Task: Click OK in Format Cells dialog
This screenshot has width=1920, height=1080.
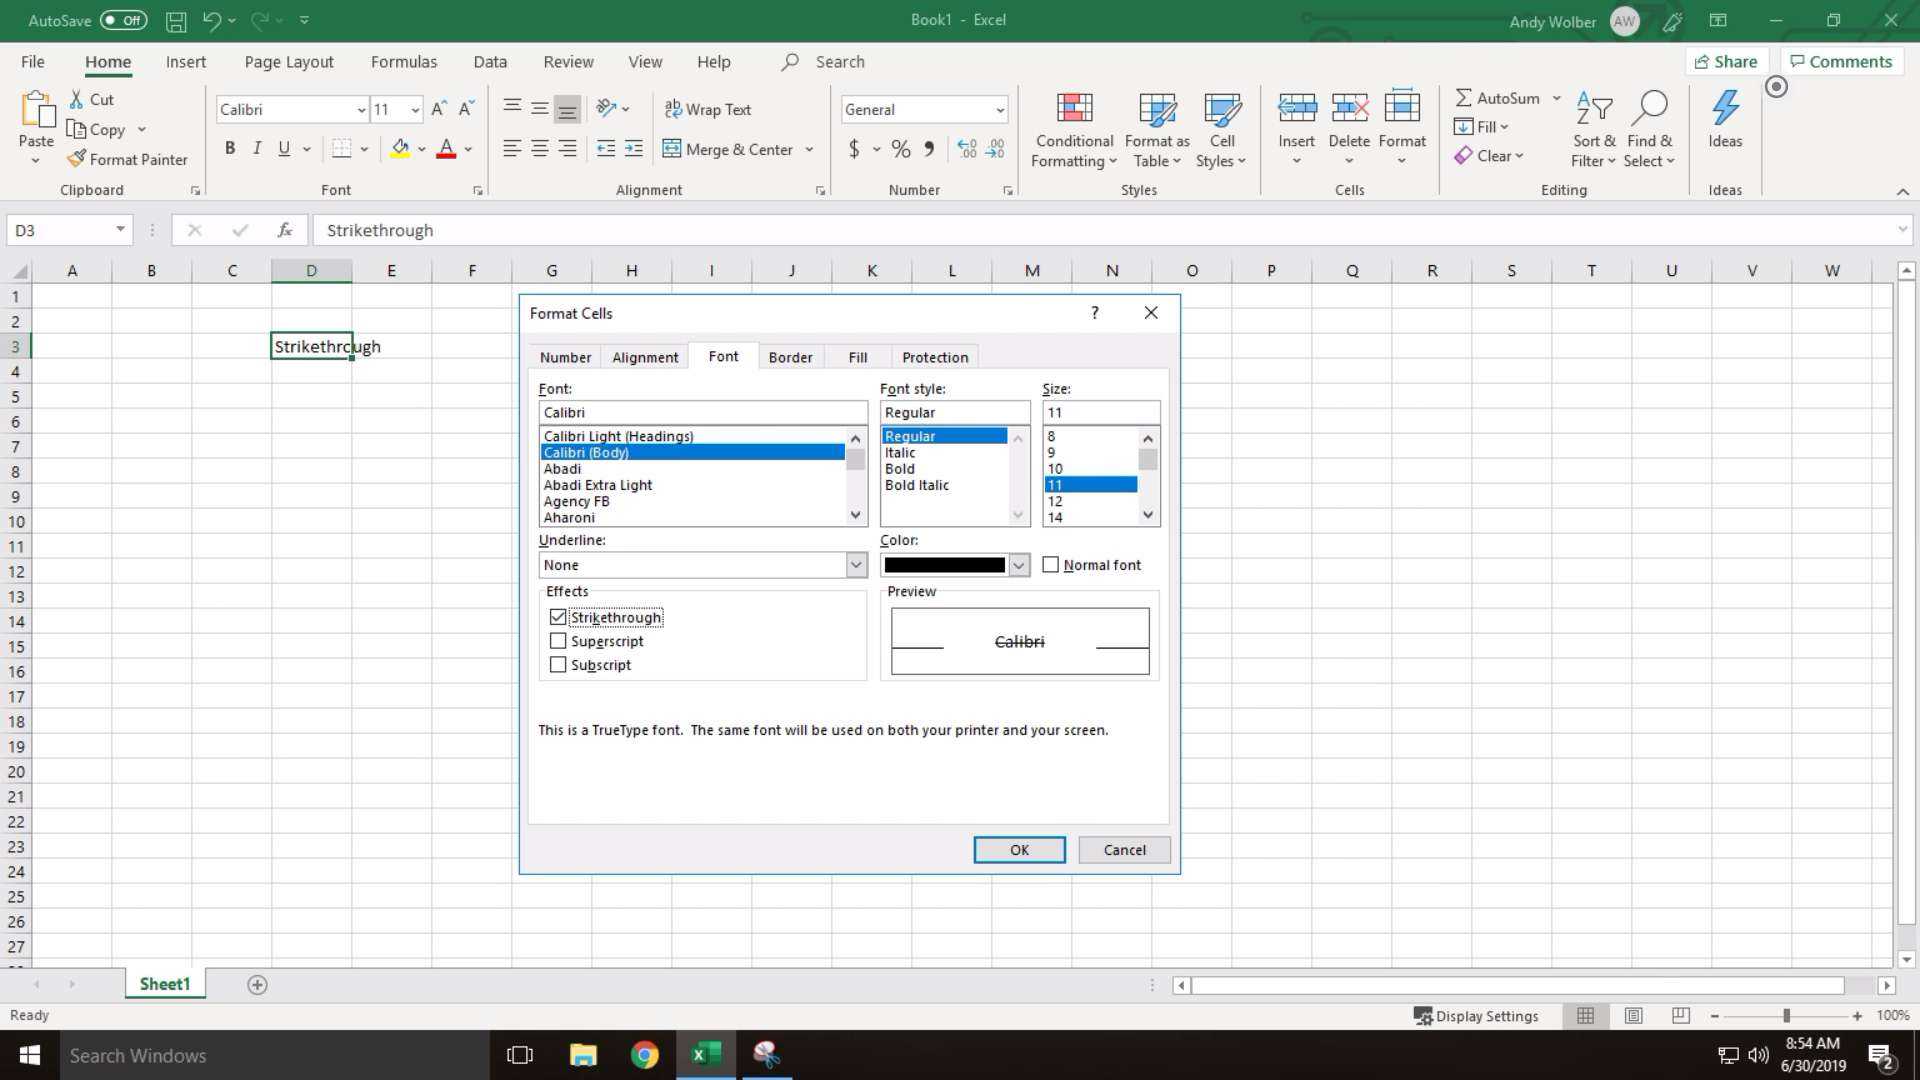Action: [1019, 850]
